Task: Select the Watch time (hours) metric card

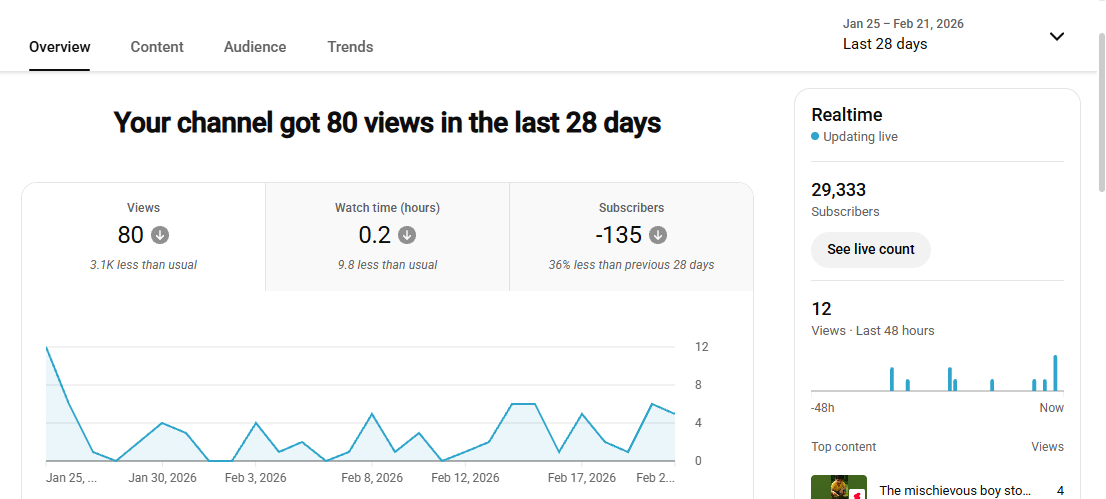Action: coord(387,237)
